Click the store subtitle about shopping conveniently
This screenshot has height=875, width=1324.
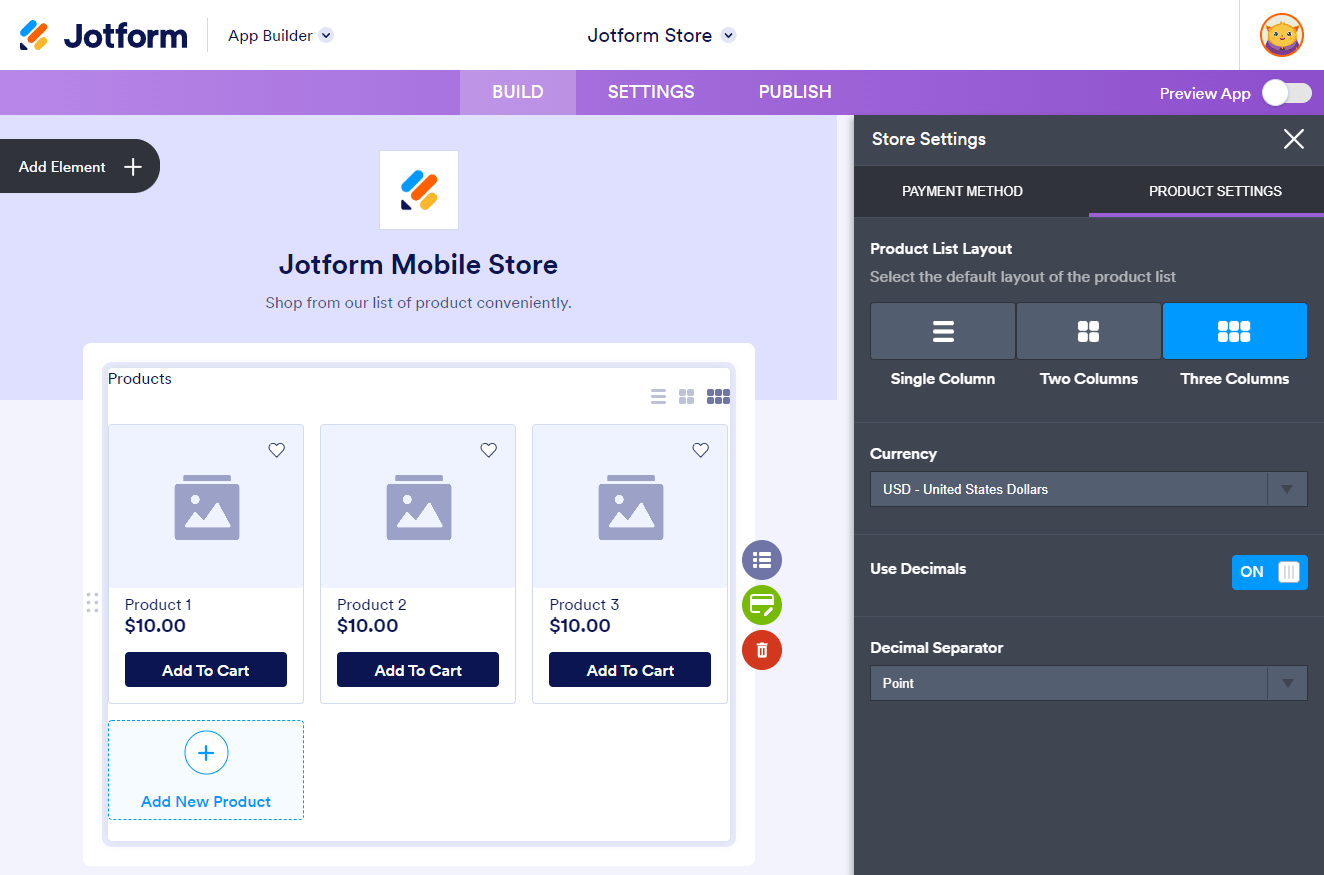pos(418,302)
